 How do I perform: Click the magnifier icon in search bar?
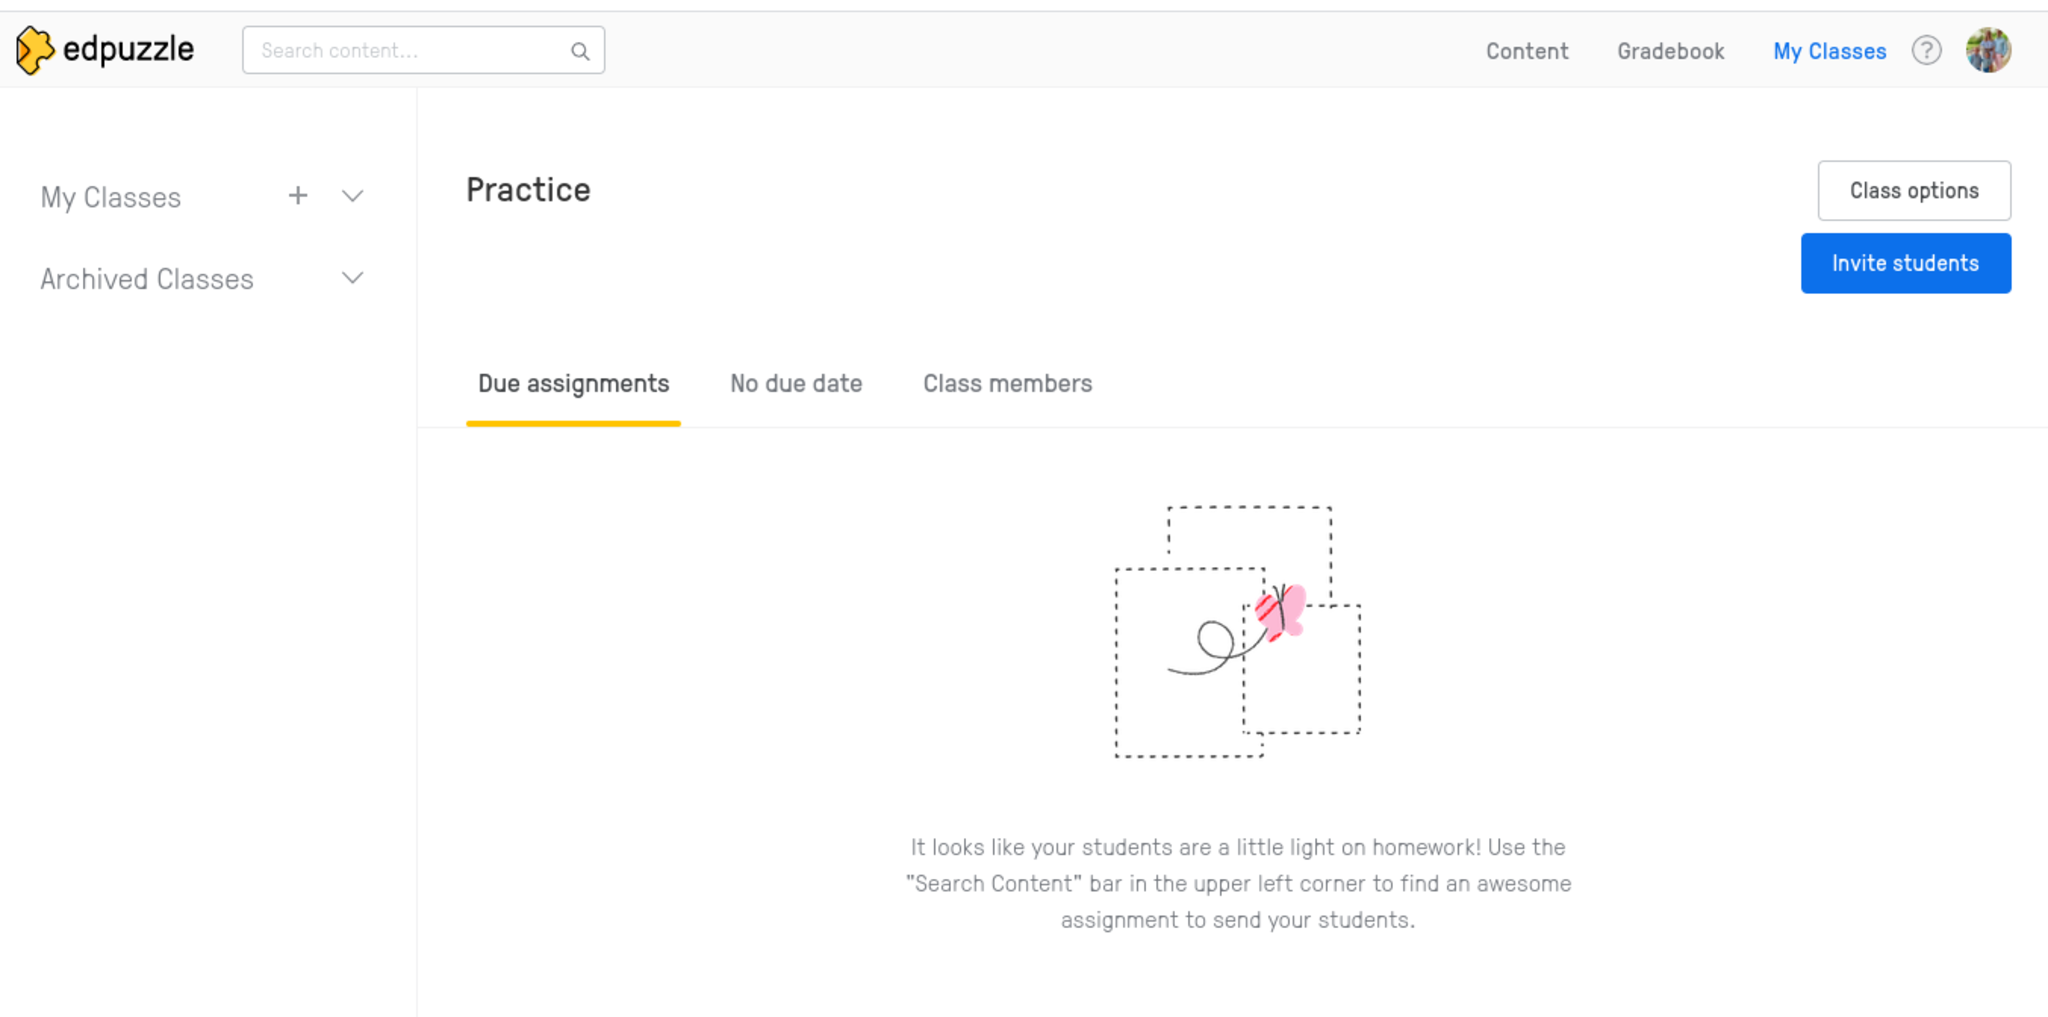pos(580,51)
